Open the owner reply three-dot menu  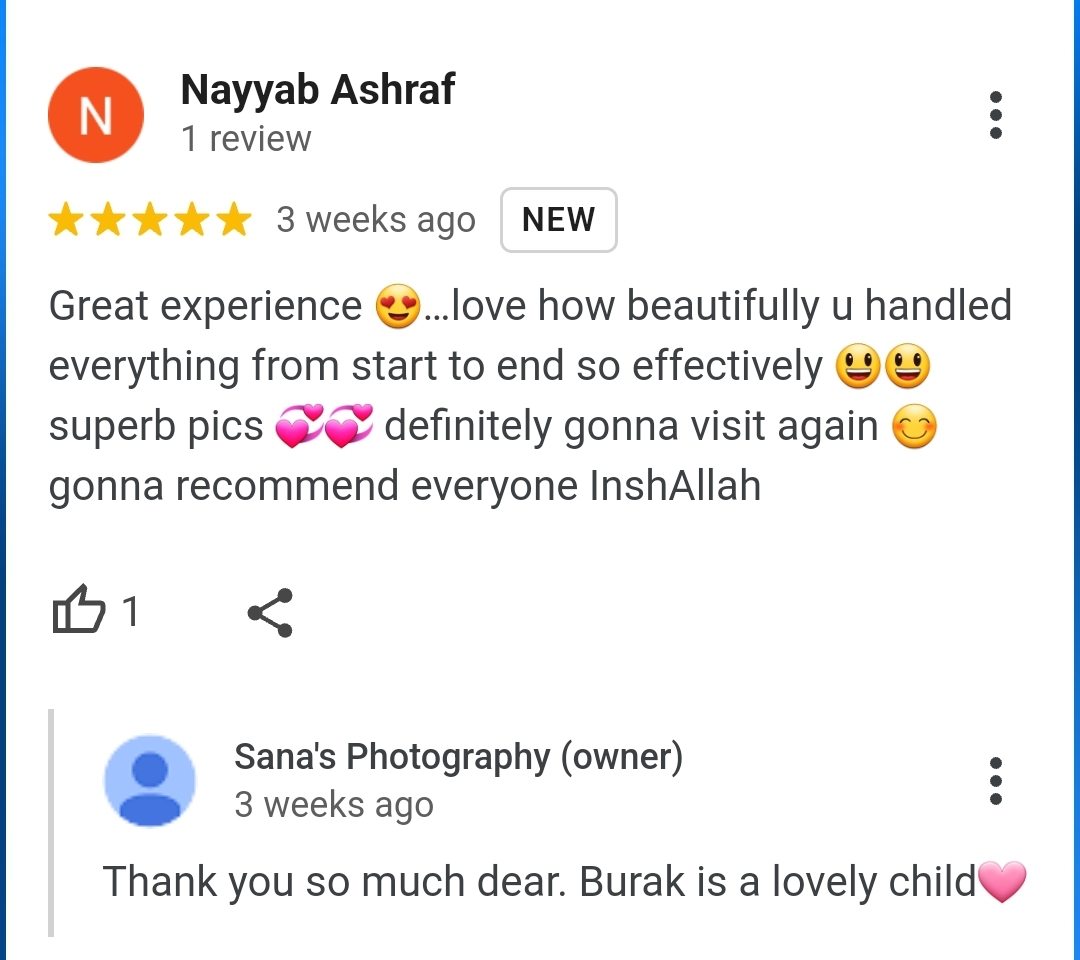[x=995, y=781]
